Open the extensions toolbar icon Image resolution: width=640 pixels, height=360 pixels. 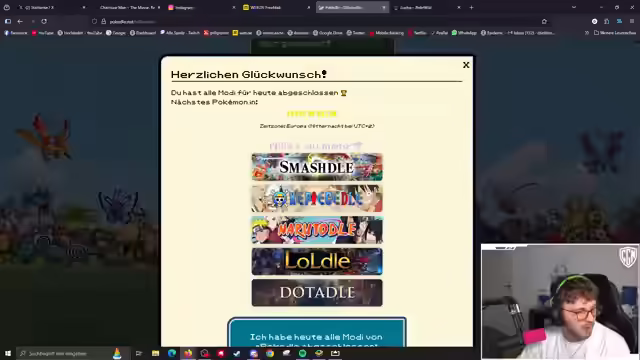tap(607, 21)
